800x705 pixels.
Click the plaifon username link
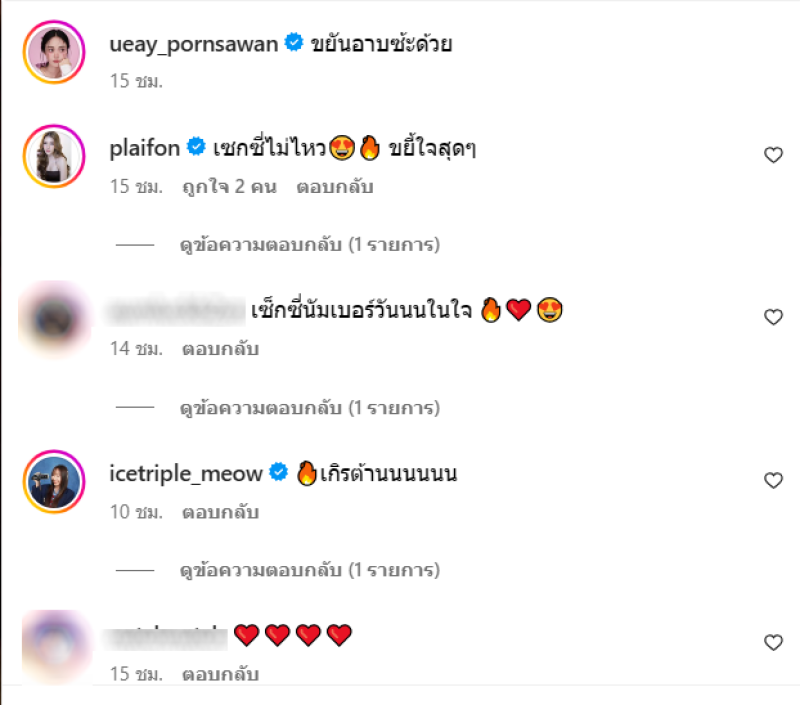point(144,148)
